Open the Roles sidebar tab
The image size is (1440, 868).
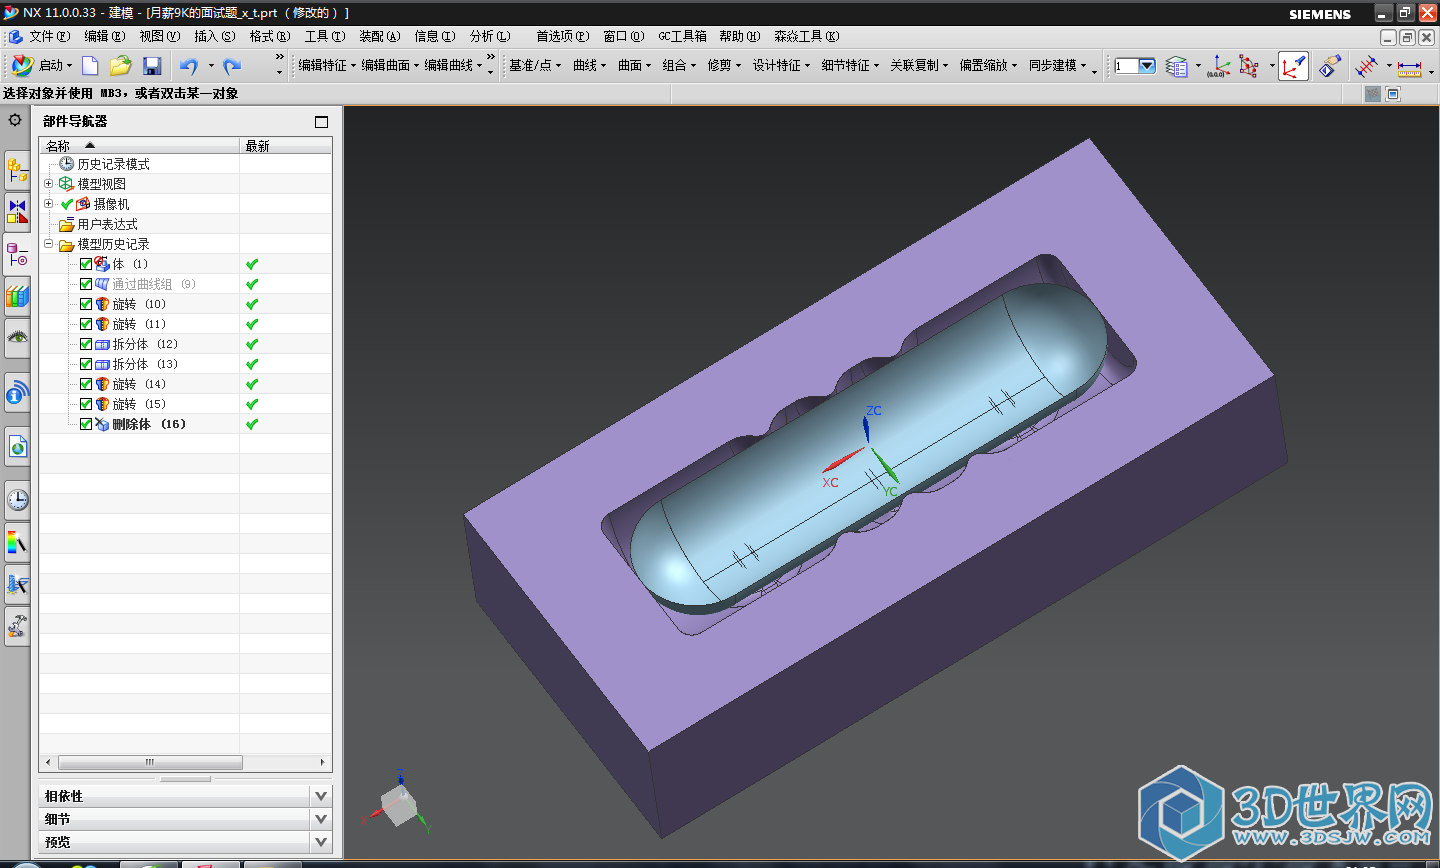[17, 627]
